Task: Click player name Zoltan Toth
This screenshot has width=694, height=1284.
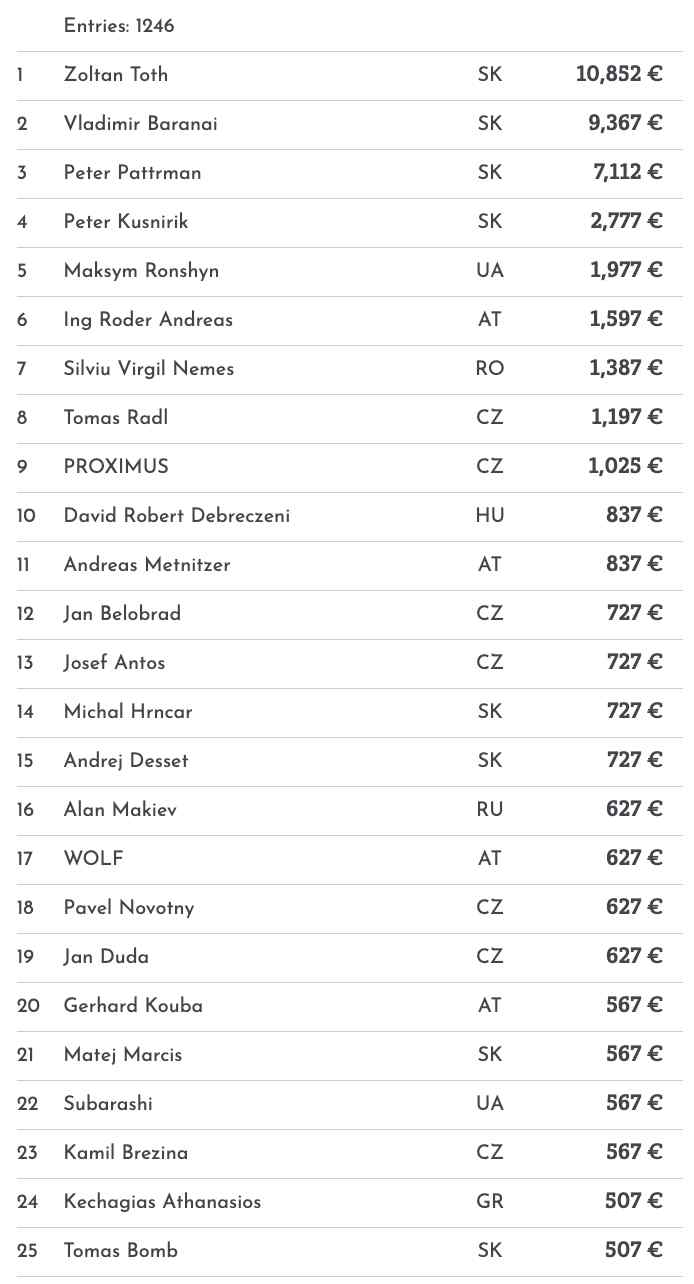Action: coord(116,75)
